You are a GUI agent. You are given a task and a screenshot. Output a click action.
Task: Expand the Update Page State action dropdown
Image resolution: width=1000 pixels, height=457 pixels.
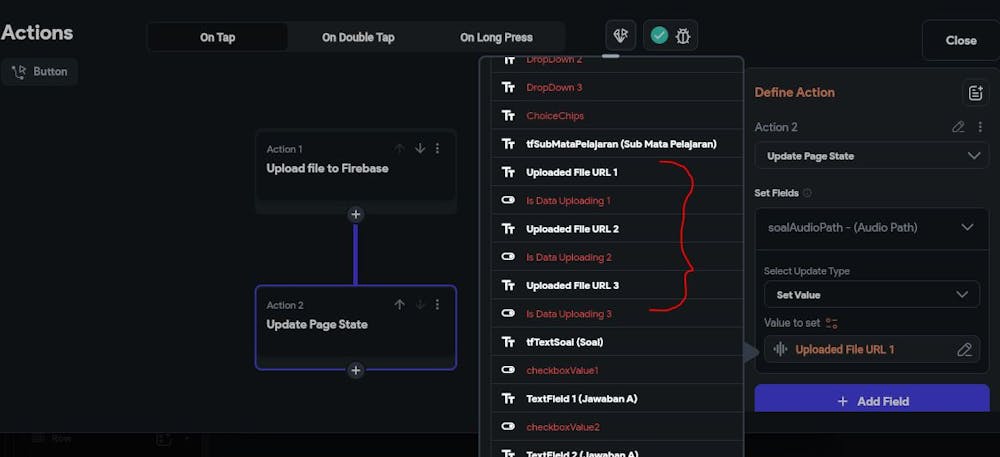tap(872, 156)
